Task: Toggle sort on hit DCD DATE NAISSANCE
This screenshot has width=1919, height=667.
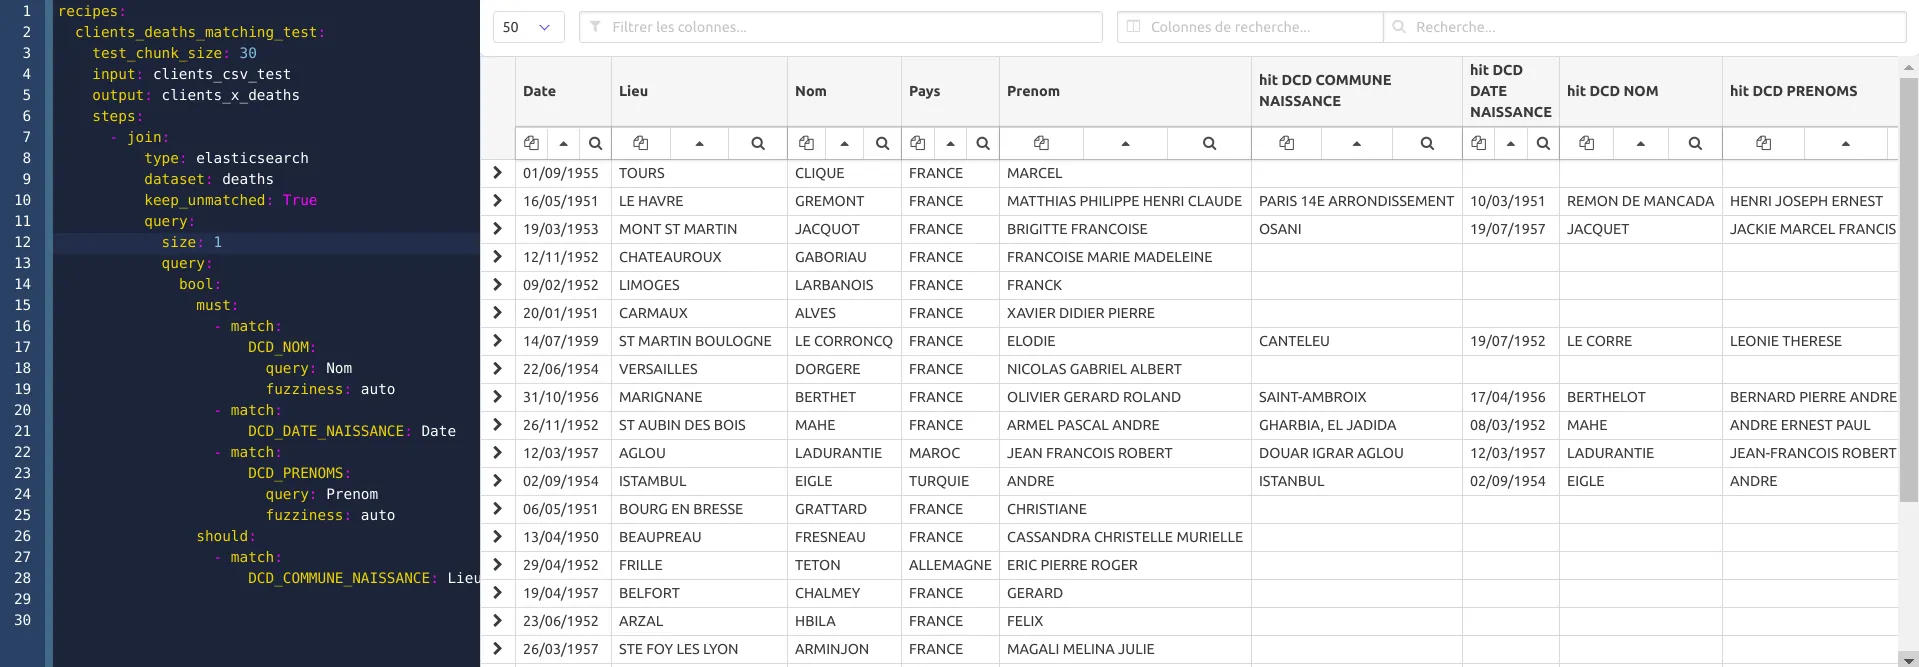Action: click(x=1511, y=143)
